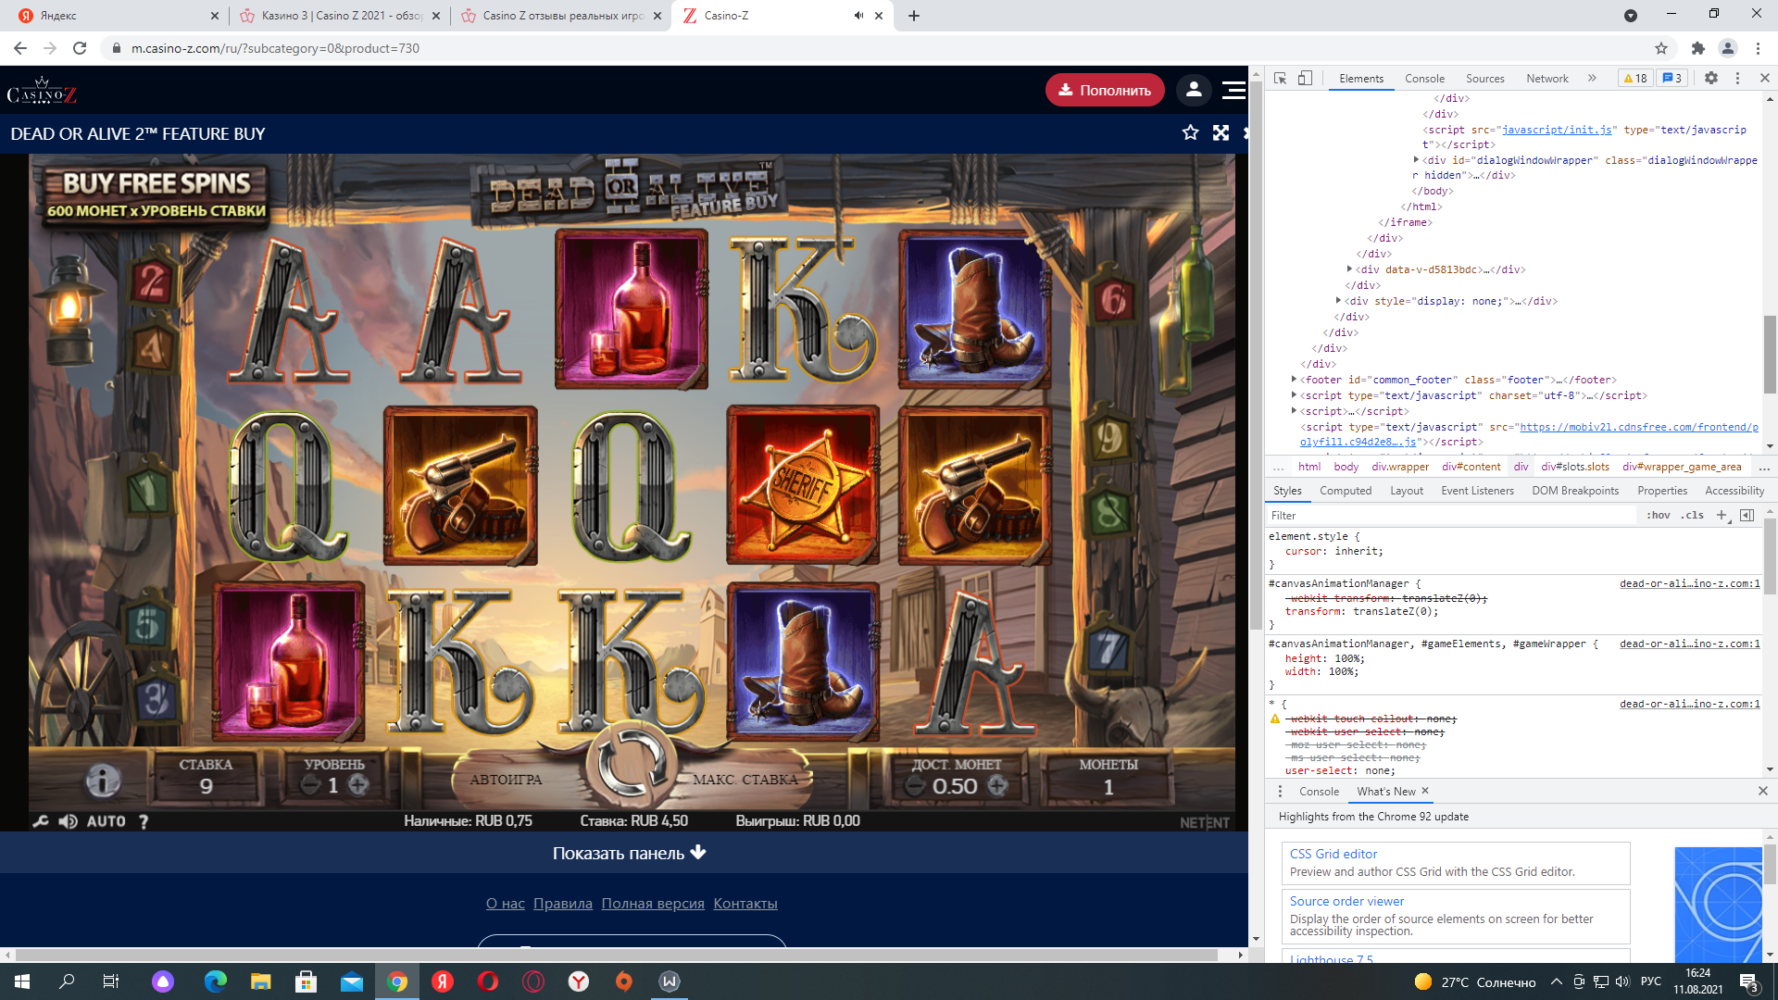The height and width of the screenshot is (1000, 1778).
Task: Expand the display none div node
Action: pos(1338,300)
